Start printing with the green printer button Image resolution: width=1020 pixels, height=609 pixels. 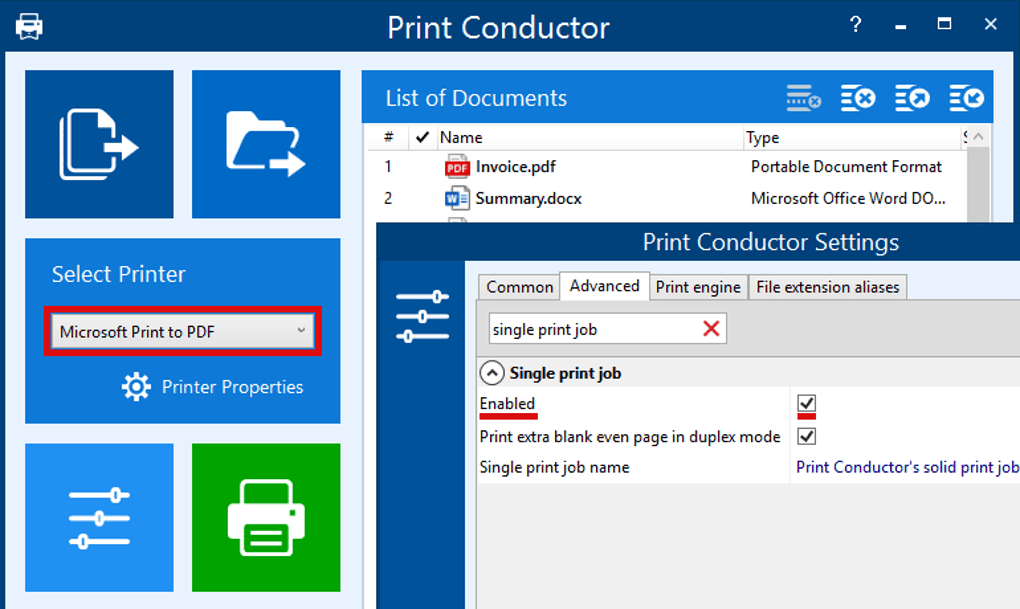tap(265, 517)
